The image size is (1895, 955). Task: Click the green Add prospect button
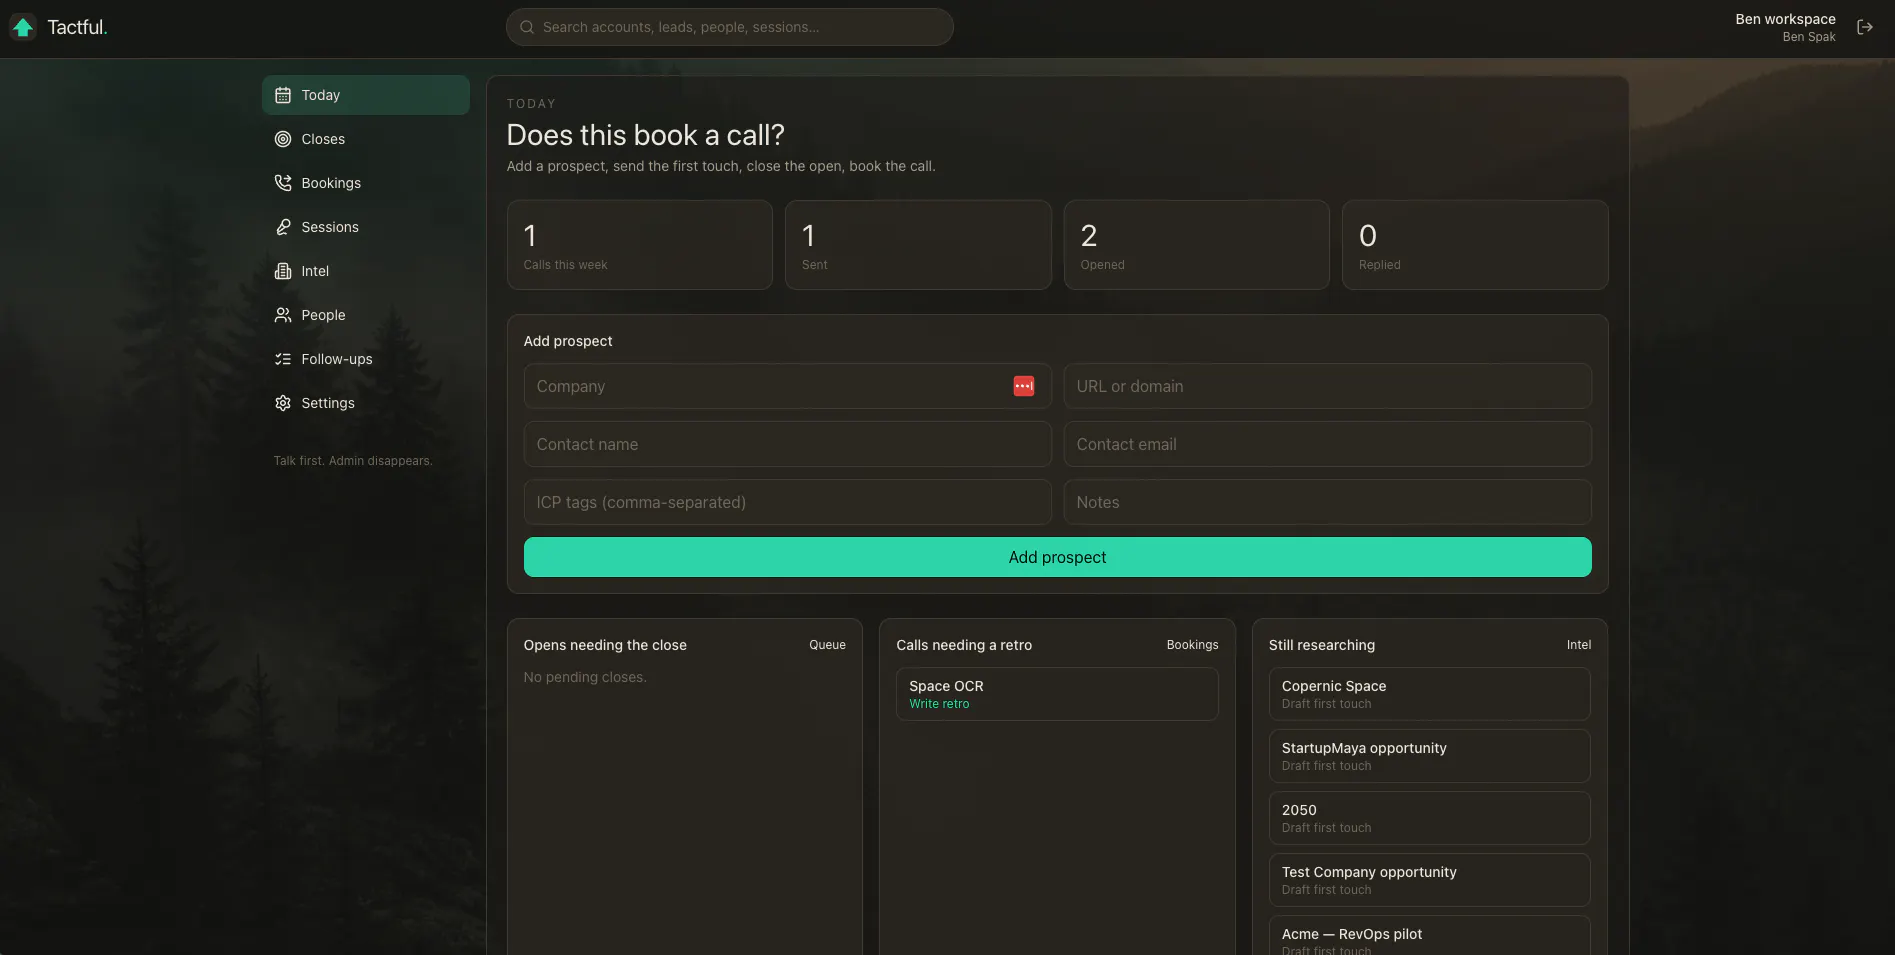(x=1058, y=557)
